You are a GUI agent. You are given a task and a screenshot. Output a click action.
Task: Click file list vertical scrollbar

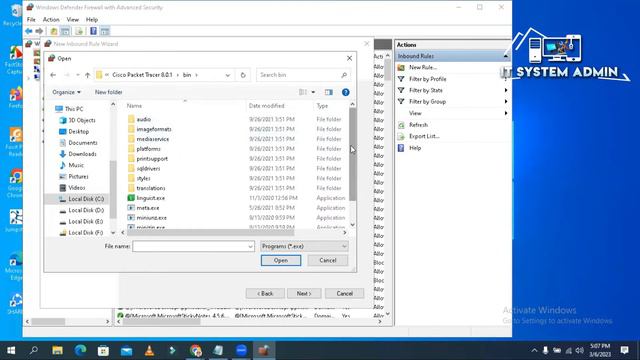pyautogui.click(x=352, y=155)
